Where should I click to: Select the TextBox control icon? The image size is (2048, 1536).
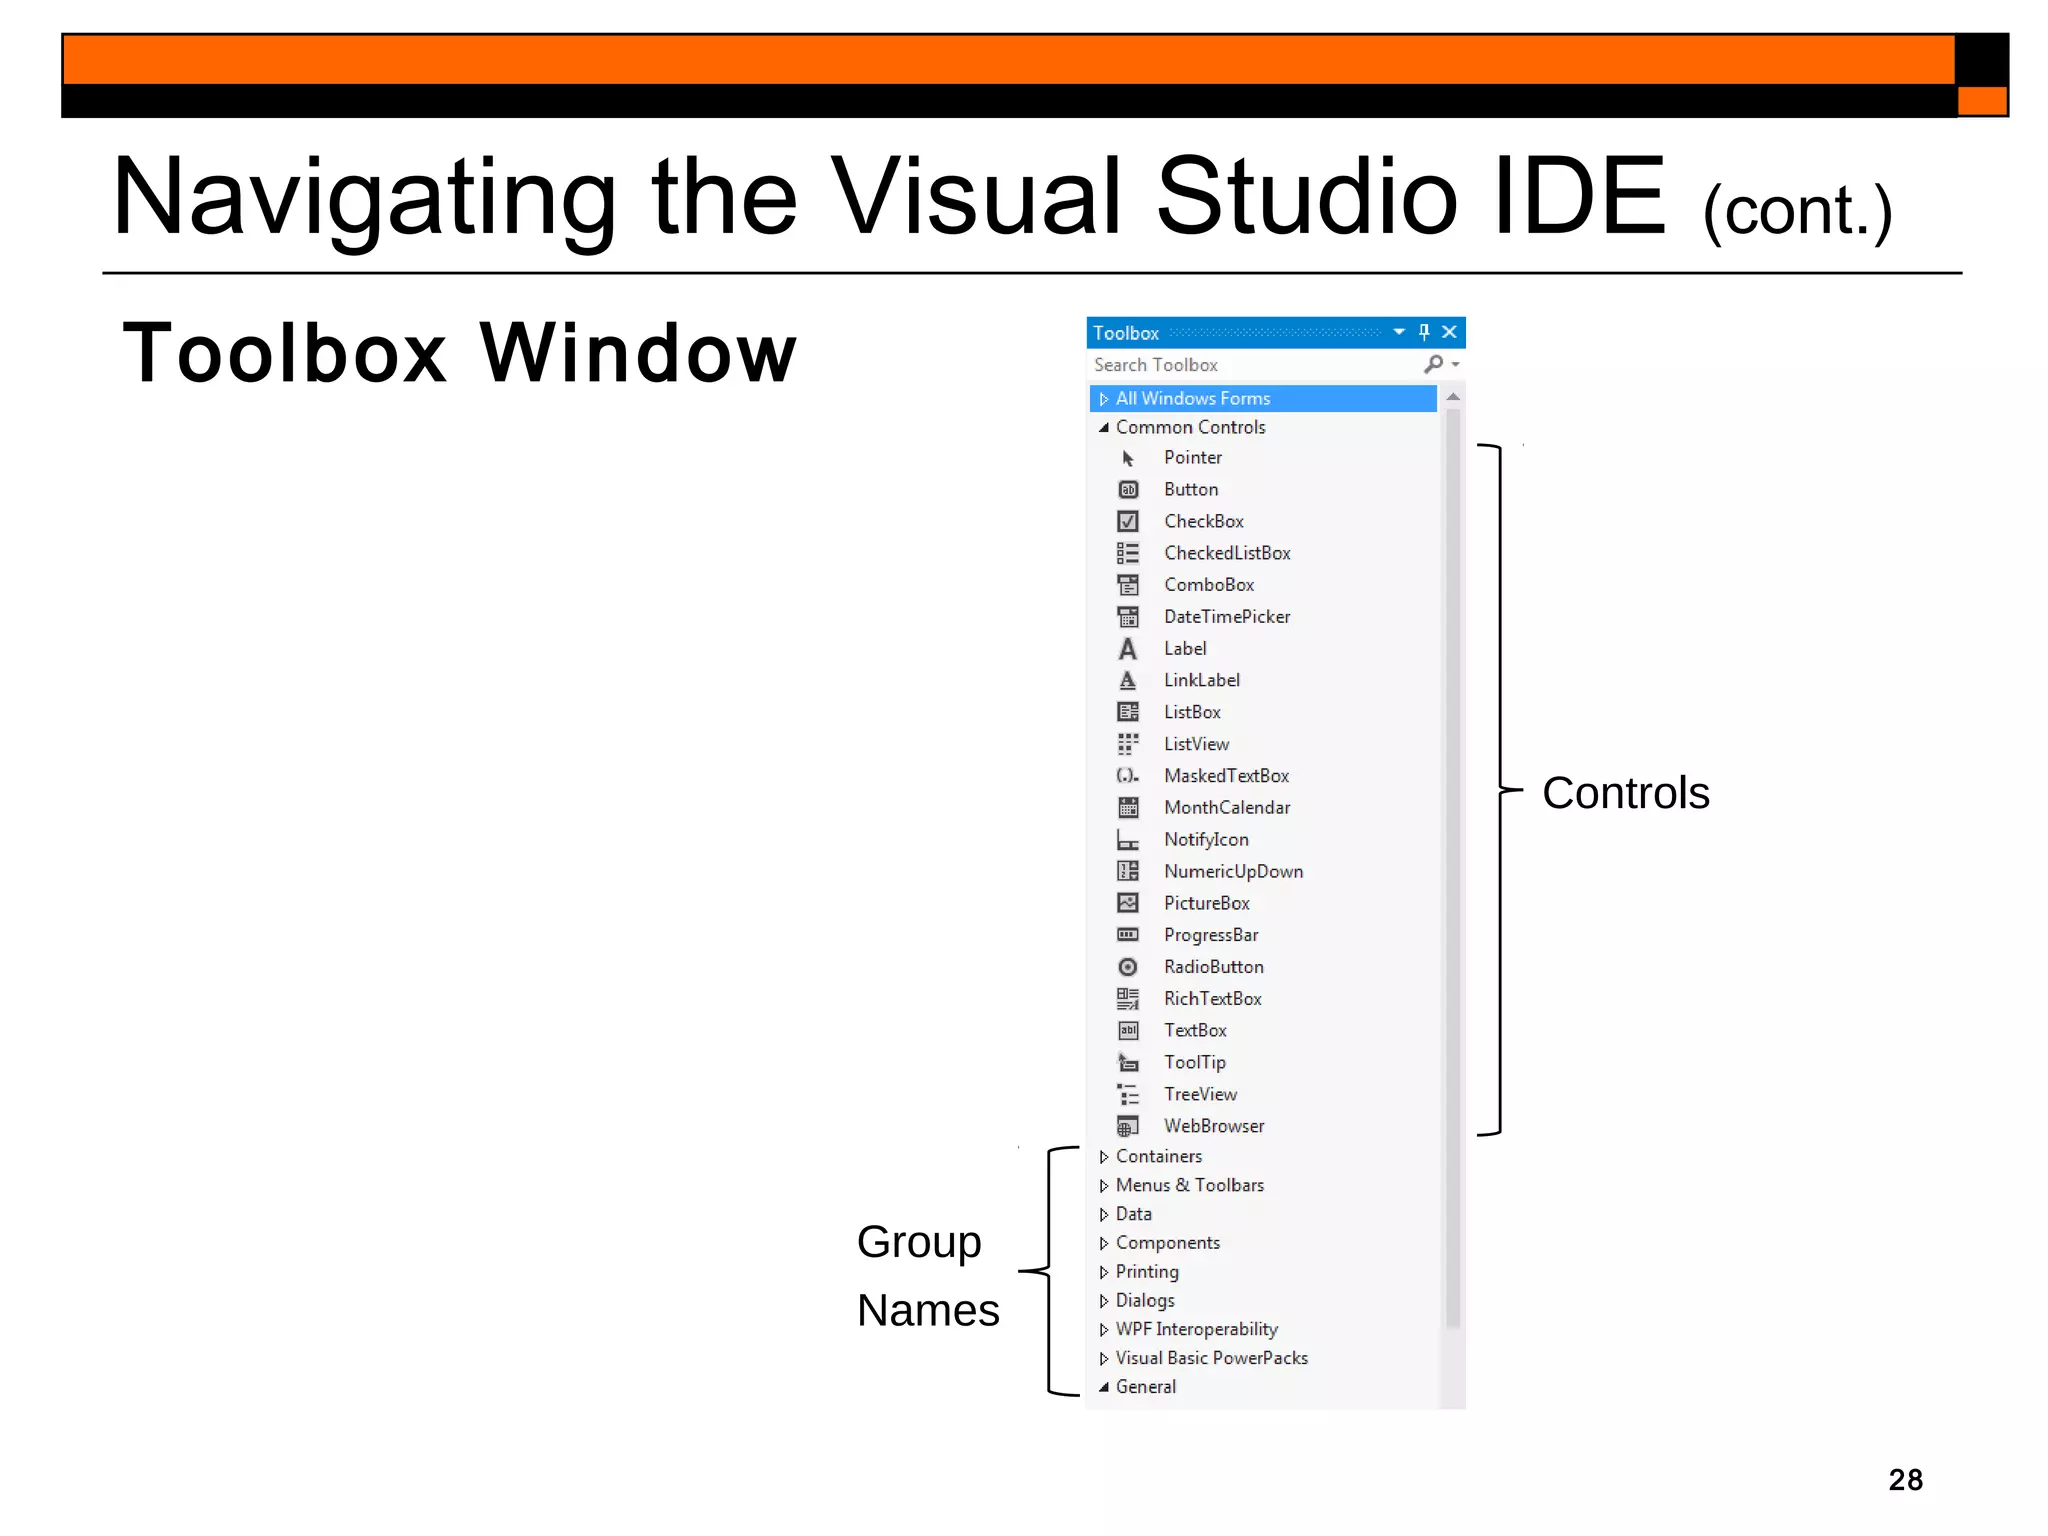pyautogui.click(x=1128, y=1031)
